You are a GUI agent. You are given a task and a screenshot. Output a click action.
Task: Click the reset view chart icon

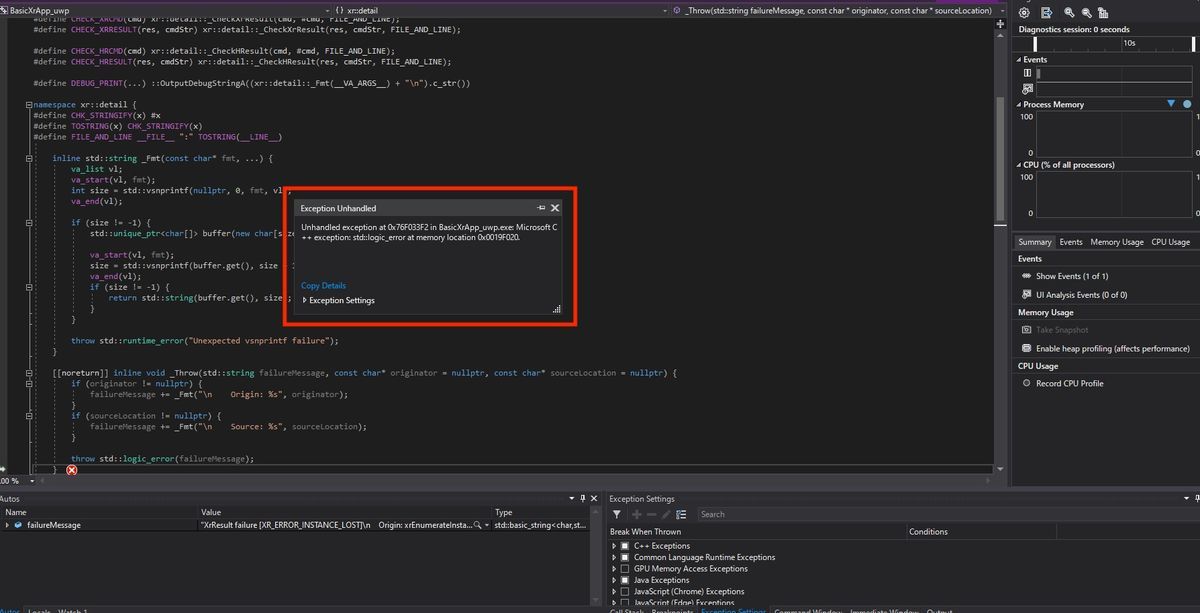tap(1102, 13)
